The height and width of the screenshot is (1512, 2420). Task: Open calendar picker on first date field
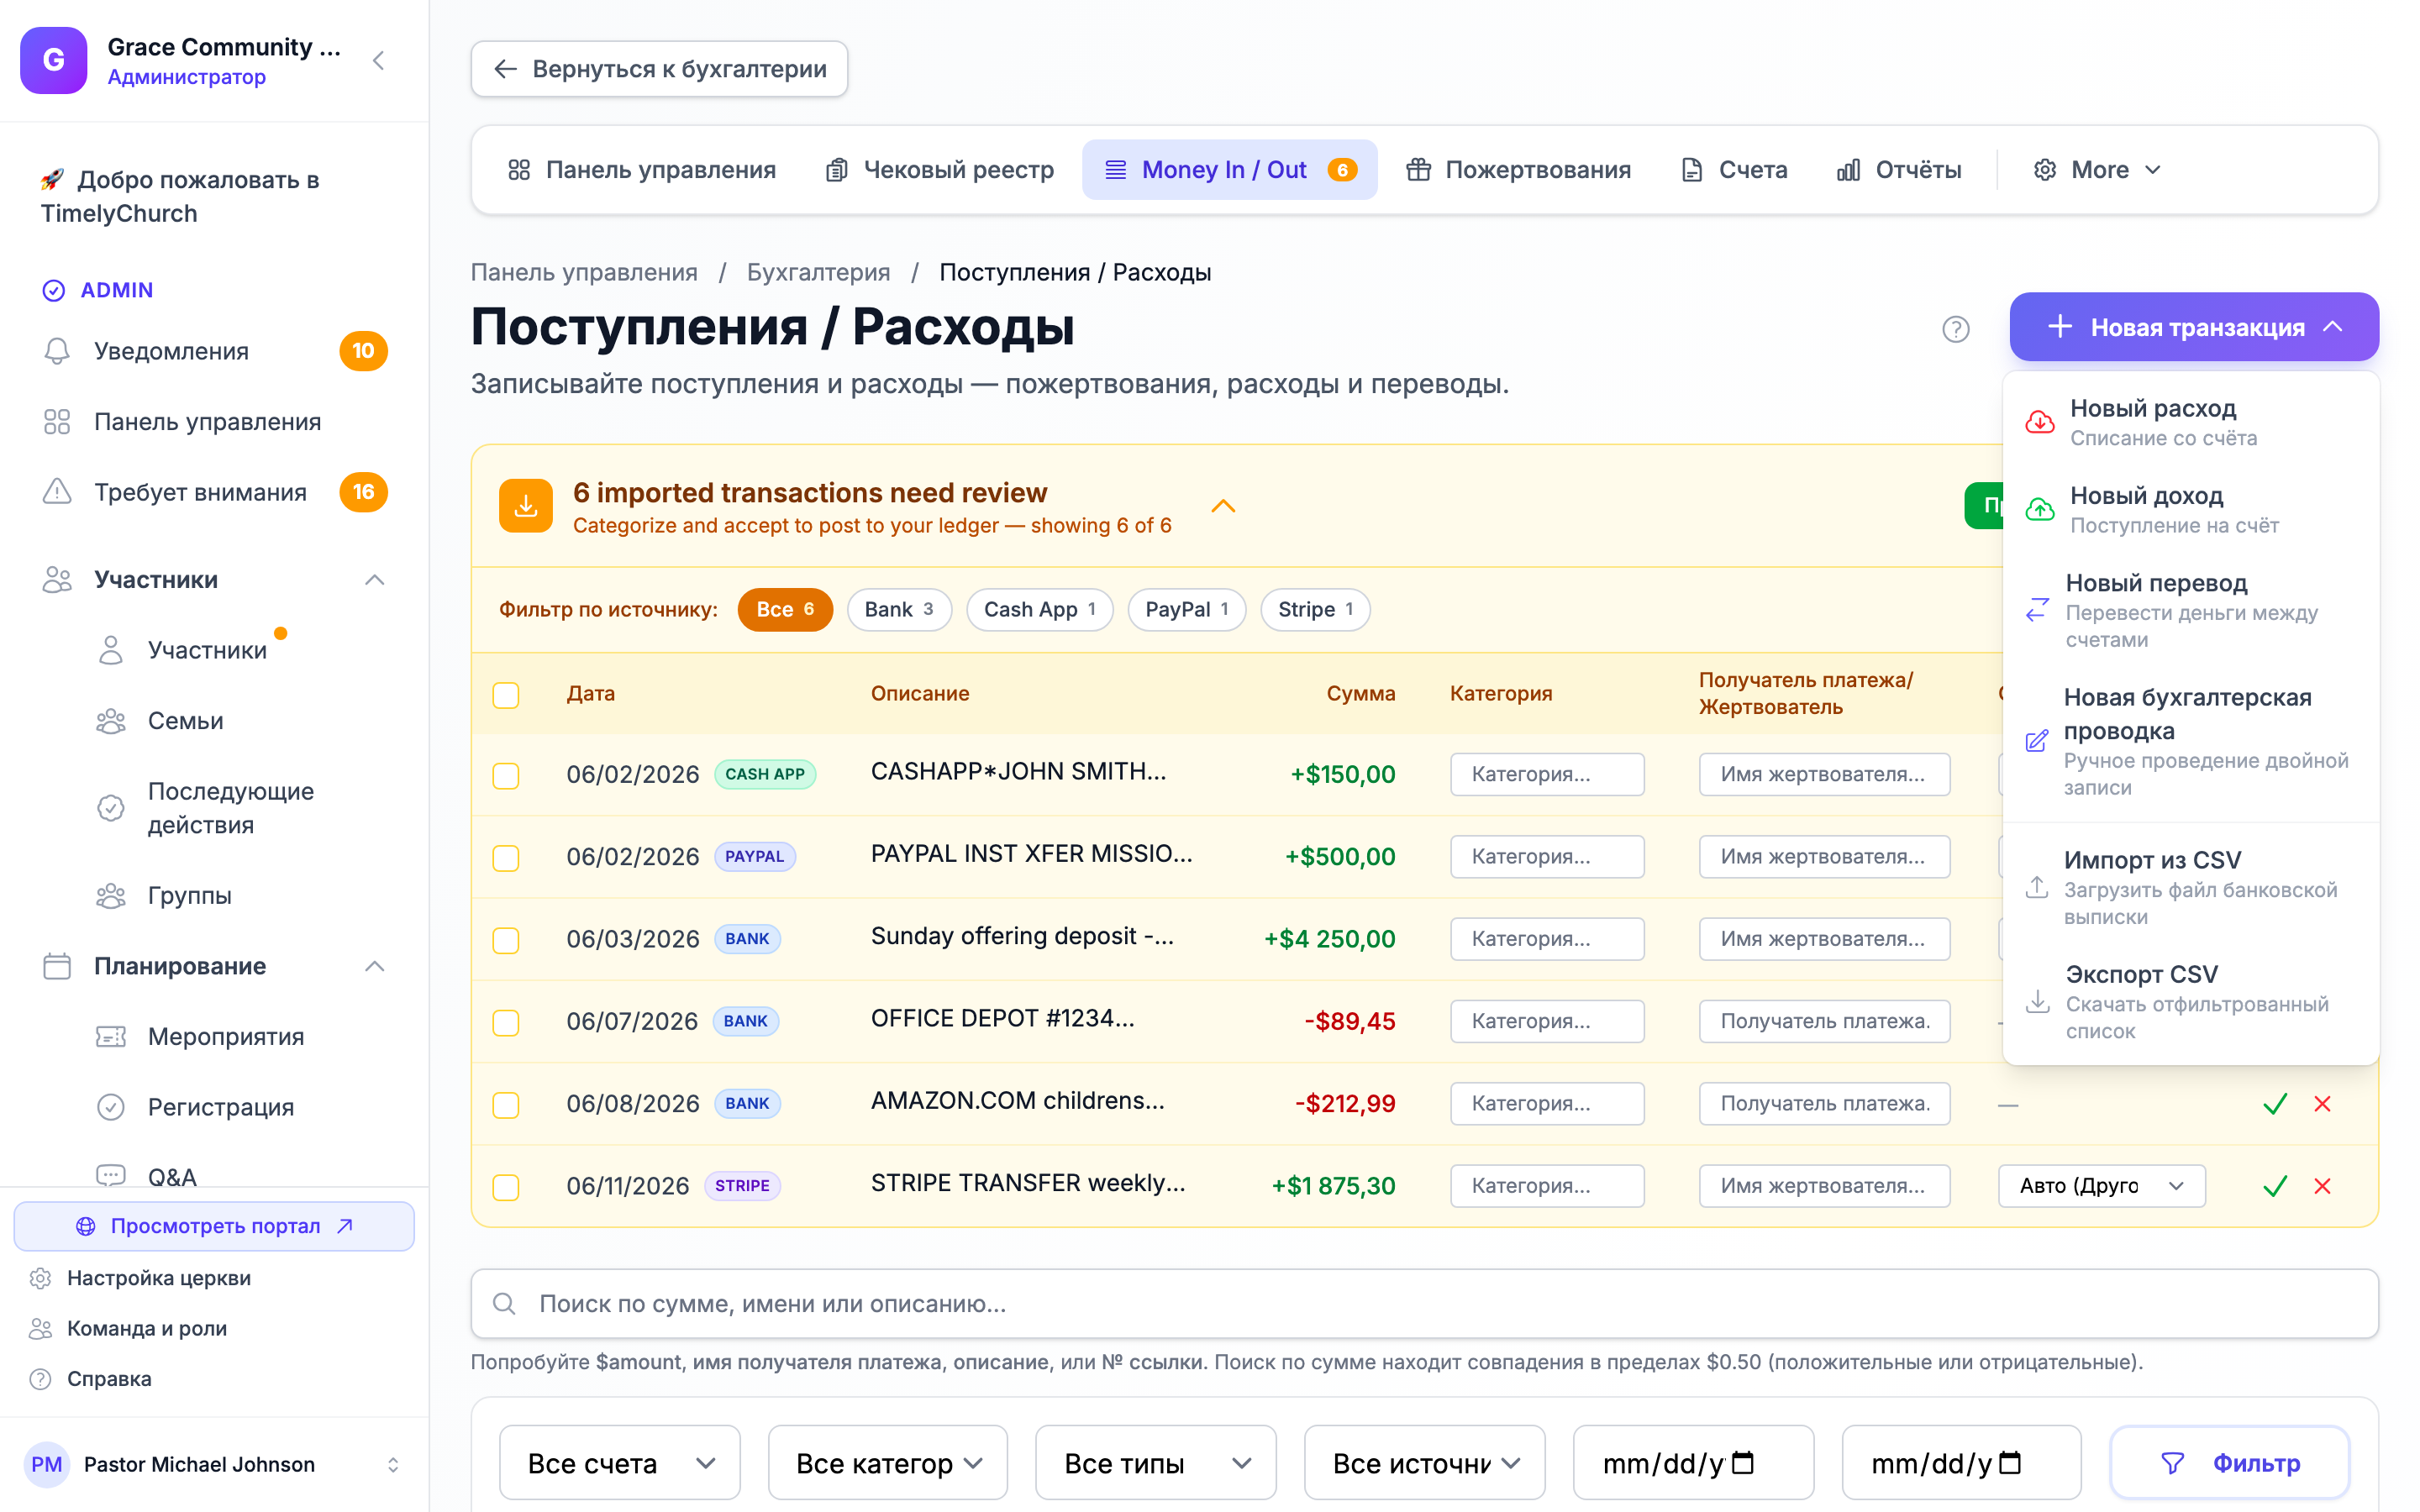tap(1742, 1463)
